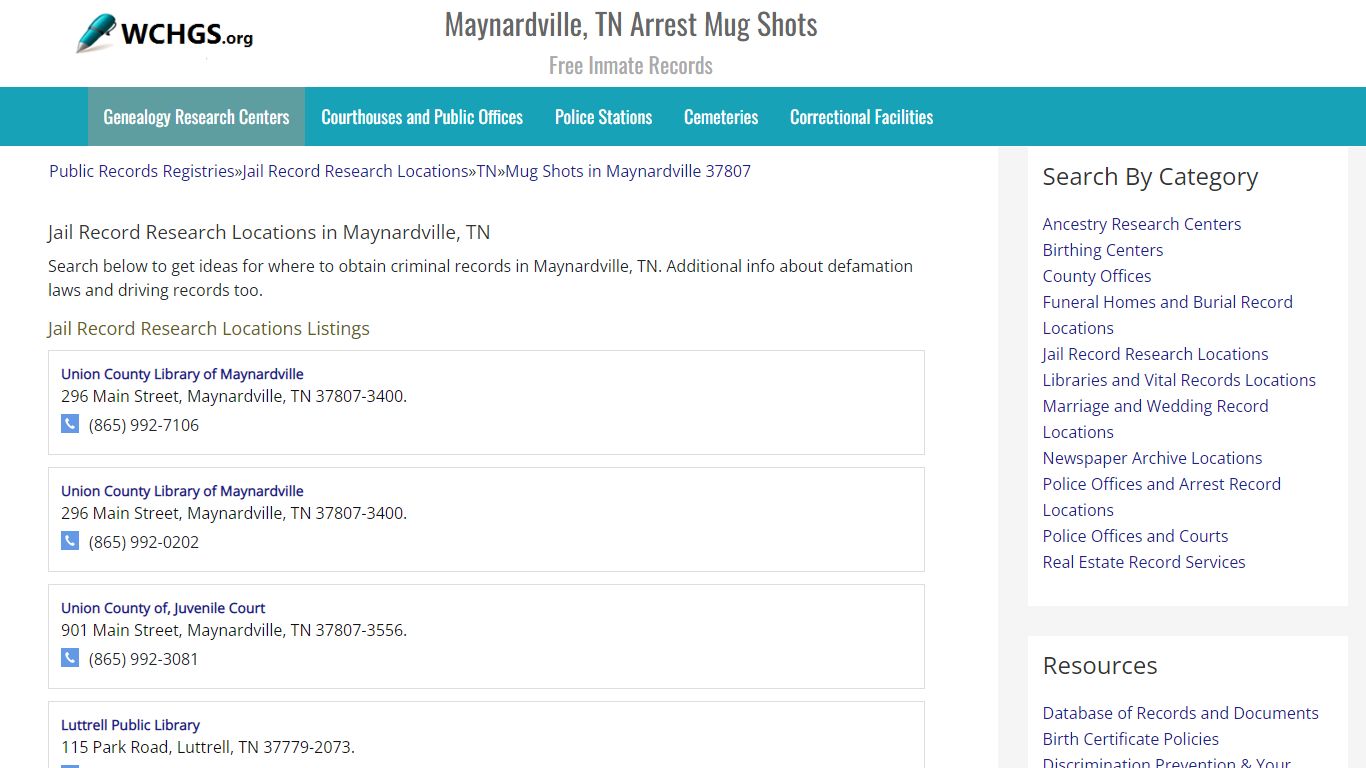Viewport: 1366px width, 768px height.
Task: Open Police Offices and Courts category
Action: click(x=1135, y=536)
